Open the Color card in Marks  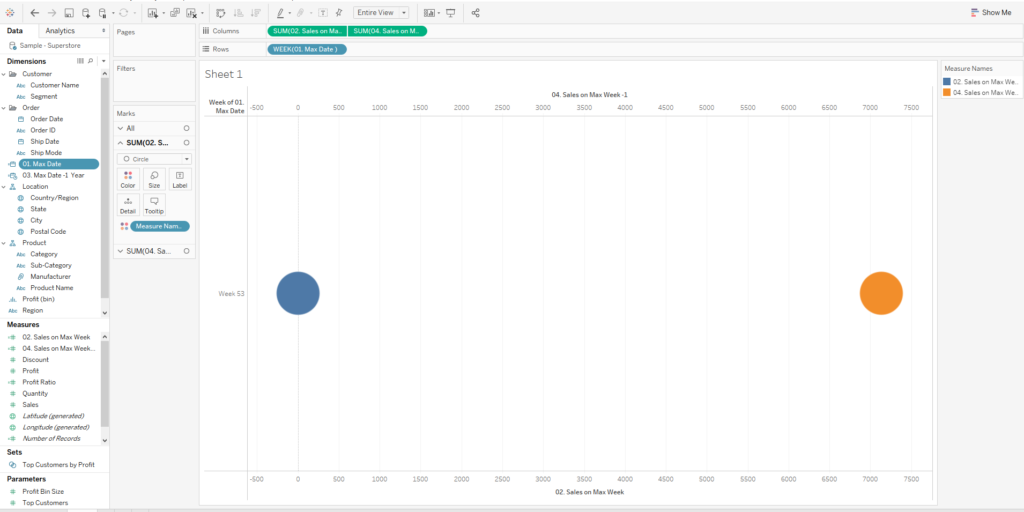[x=128, y=179]
